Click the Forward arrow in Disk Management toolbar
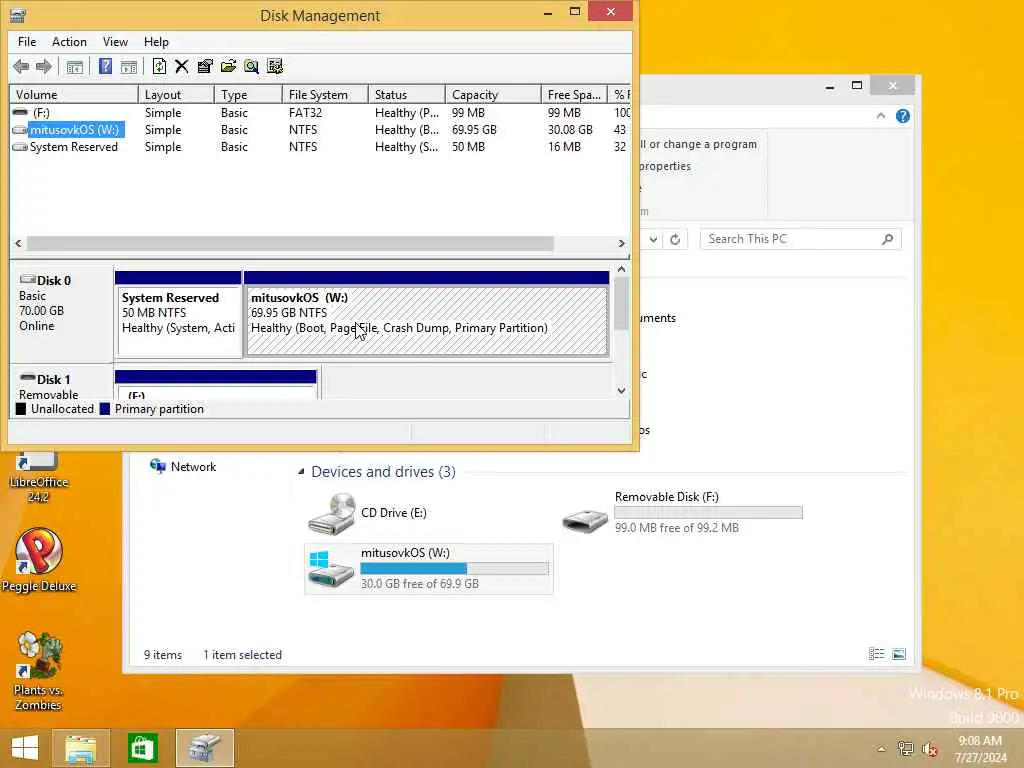The height and width of the screenshot is (768, 1024). (44, 66)
